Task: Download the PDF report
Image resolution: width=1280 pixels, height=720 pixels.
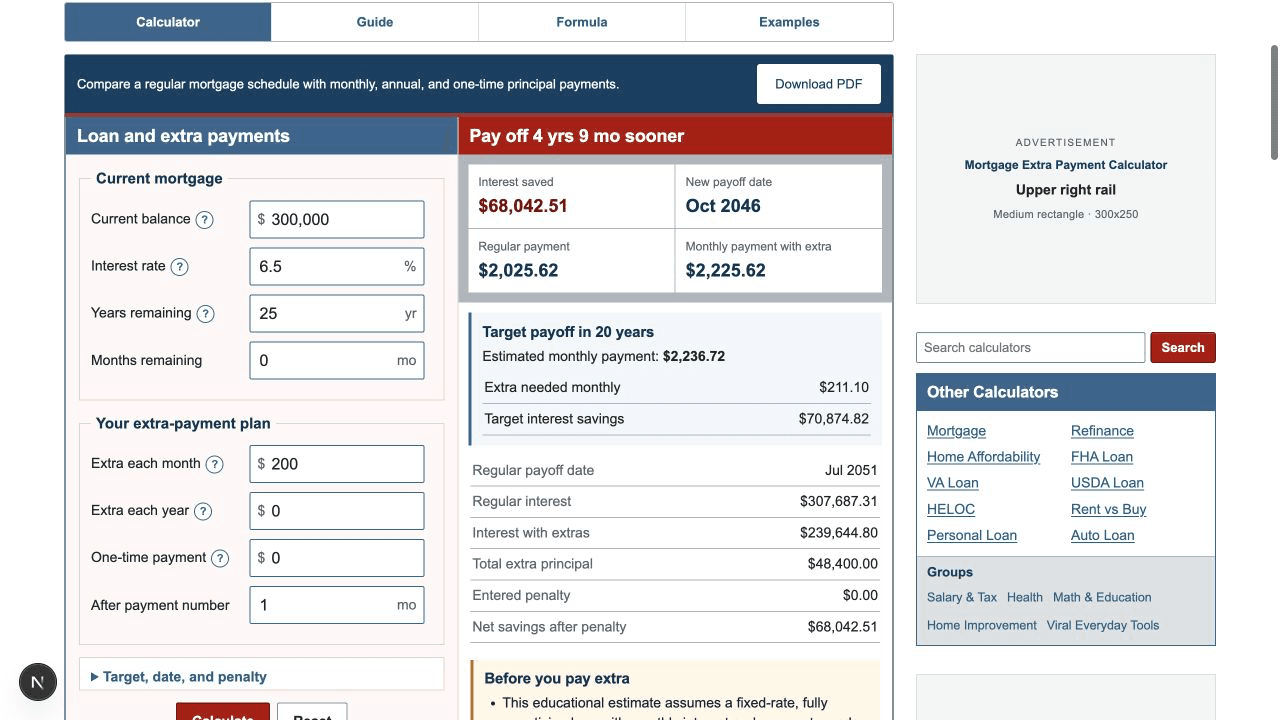Action: (x=819, y=84)
